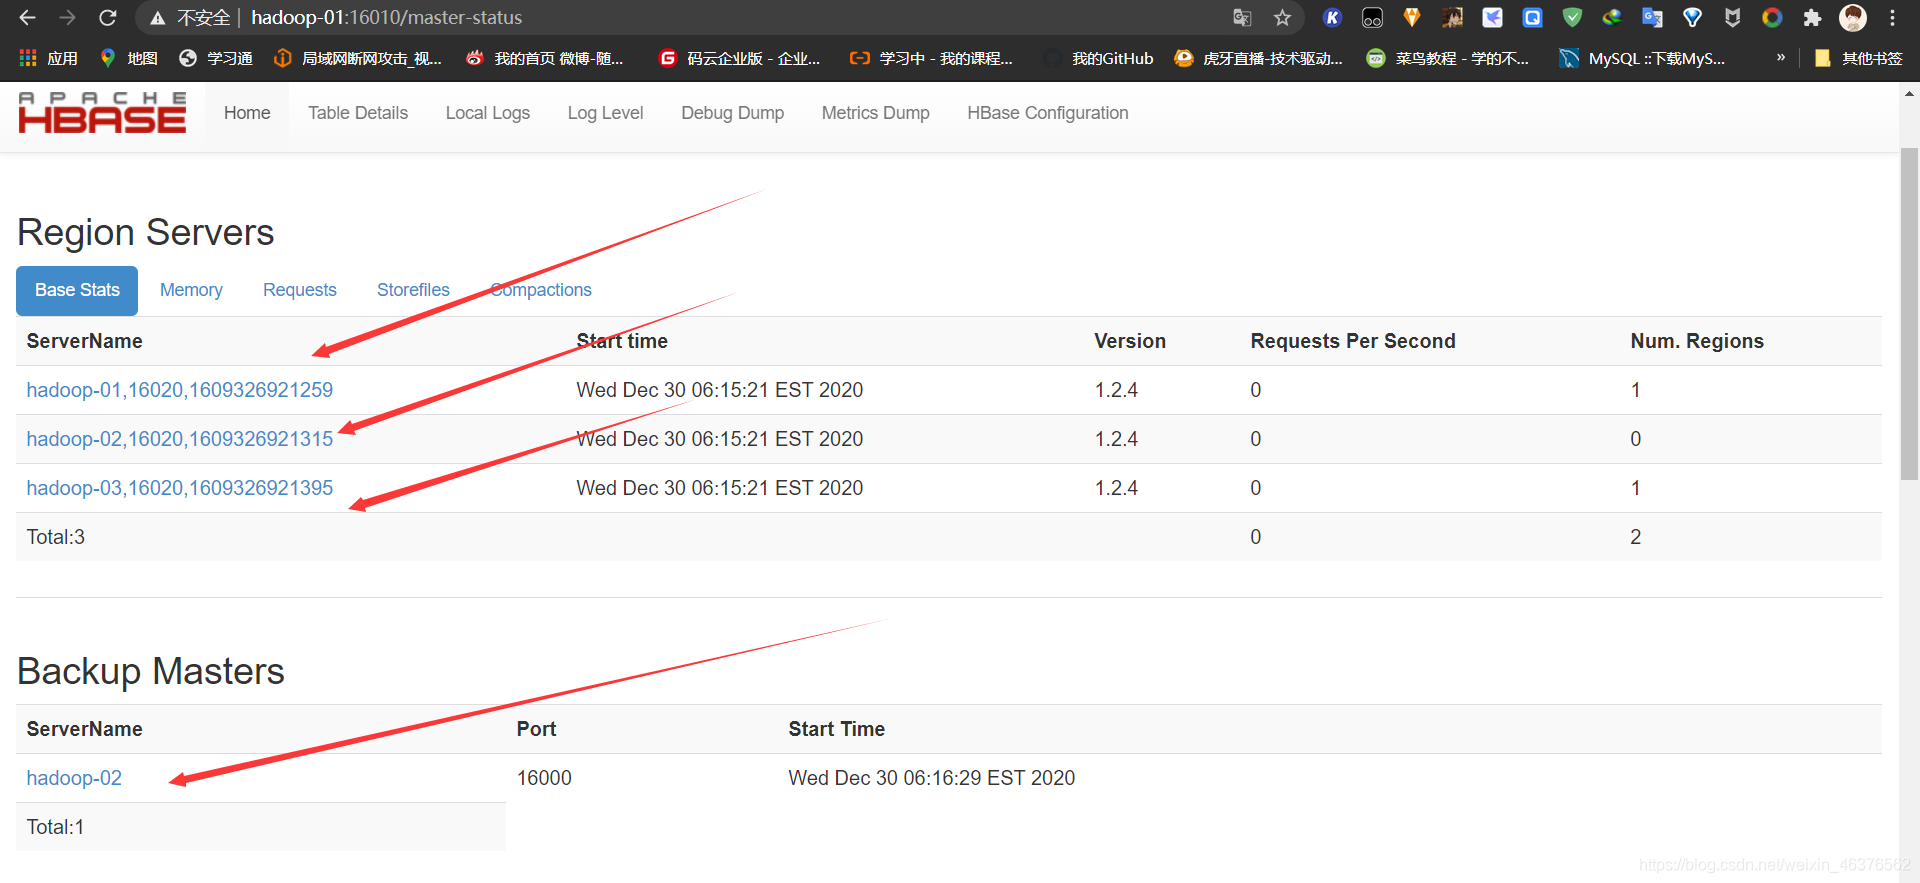Switch to the Compactions tab
Viewport: 1920px width, 883px height.
(x=541, y=290)
